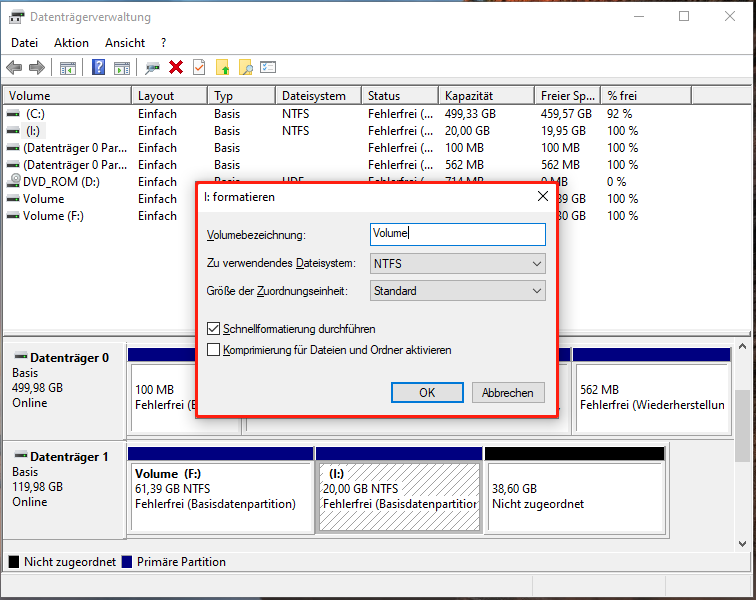The width and height of the screenshot is (756, 600).
Task: Open the Größe der Zuordnungseinheit Standard dropdown
Action: coord(458,291)
